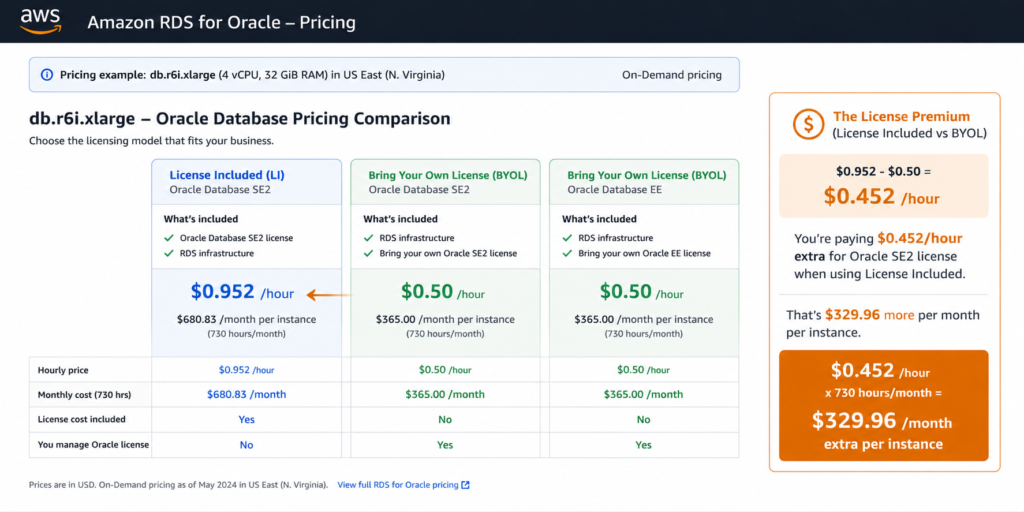
Task: Click The License Premium heading
Action: click(901, 117)
